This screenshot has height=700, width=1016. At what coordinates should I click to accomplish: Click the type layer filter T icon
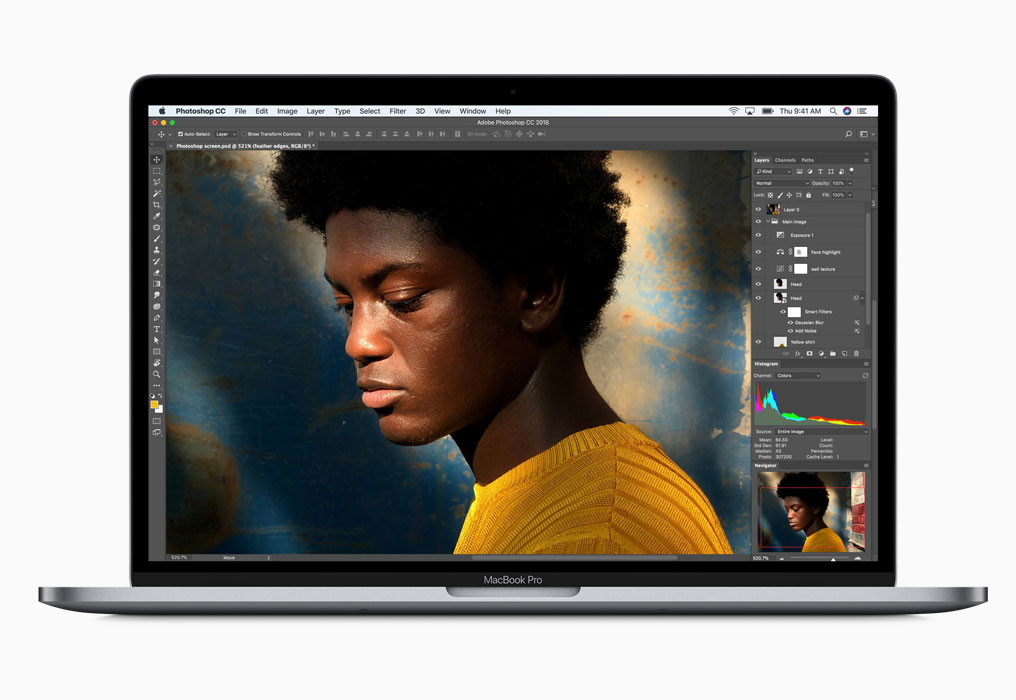(820, 172)
